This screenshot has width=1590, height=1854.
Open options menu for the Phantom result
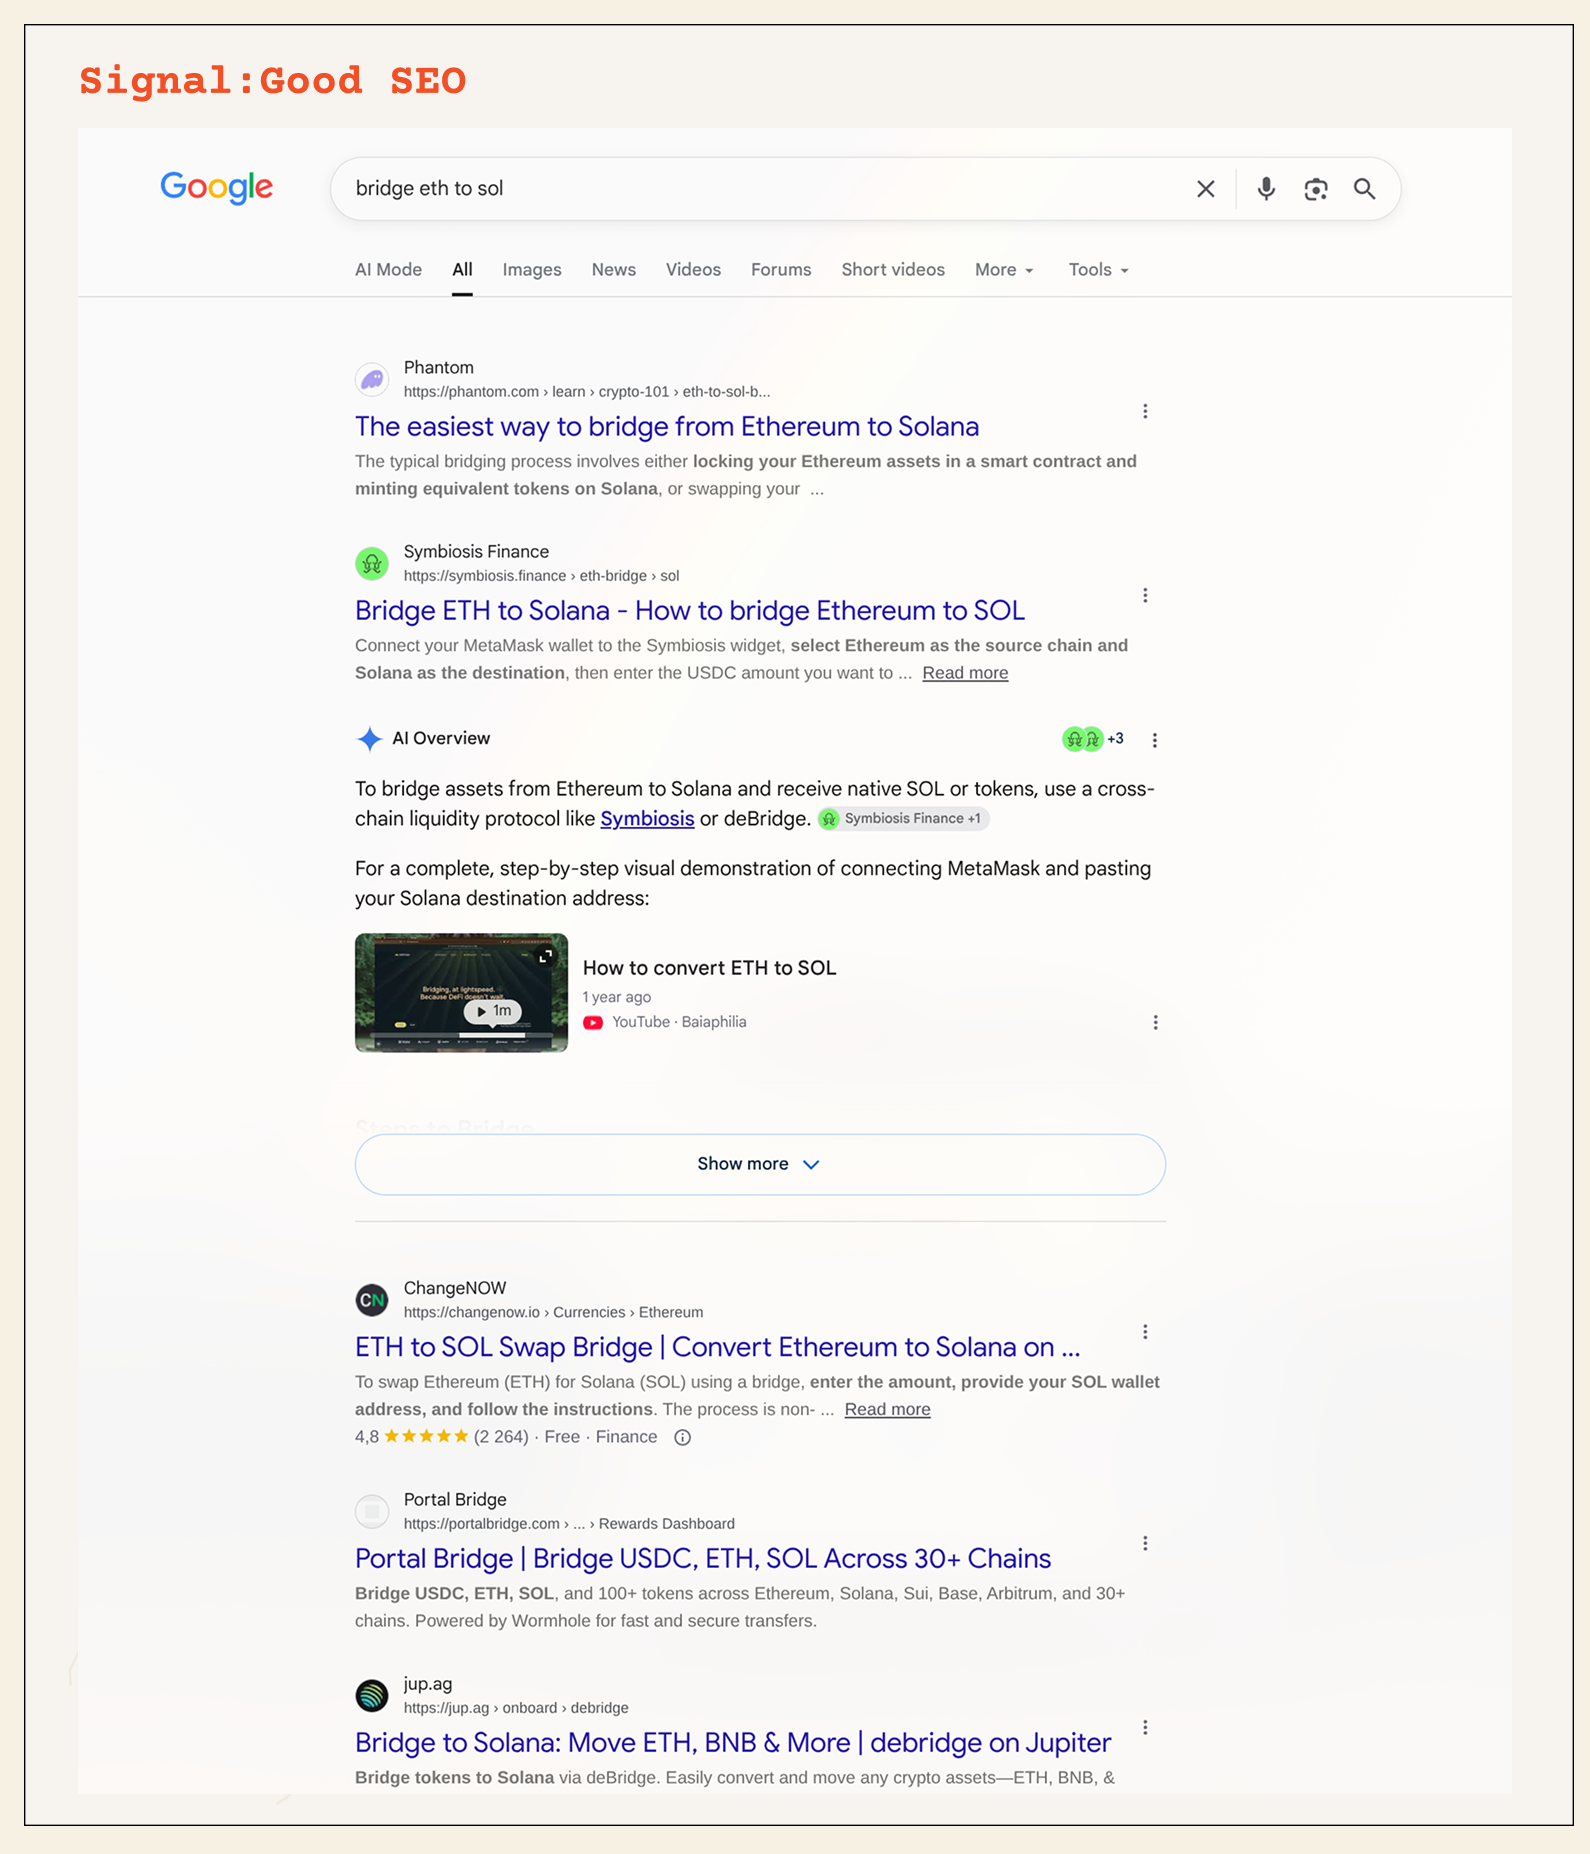coord(1145,411)
